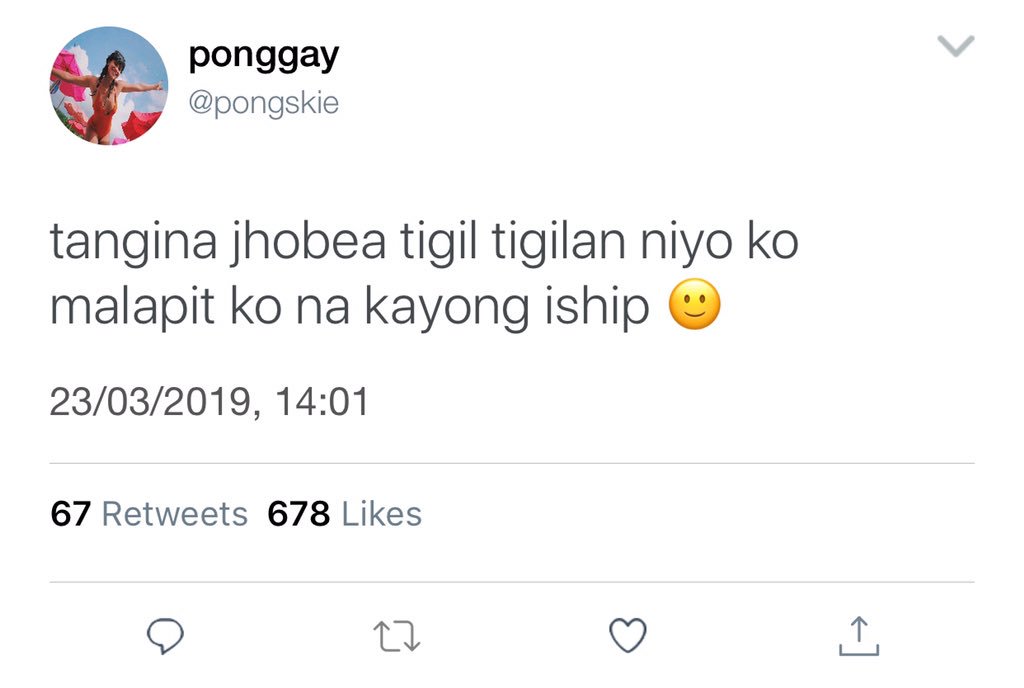Like the tweet with the heart icon
This screenshot has height=688, width=1024.
628,635
